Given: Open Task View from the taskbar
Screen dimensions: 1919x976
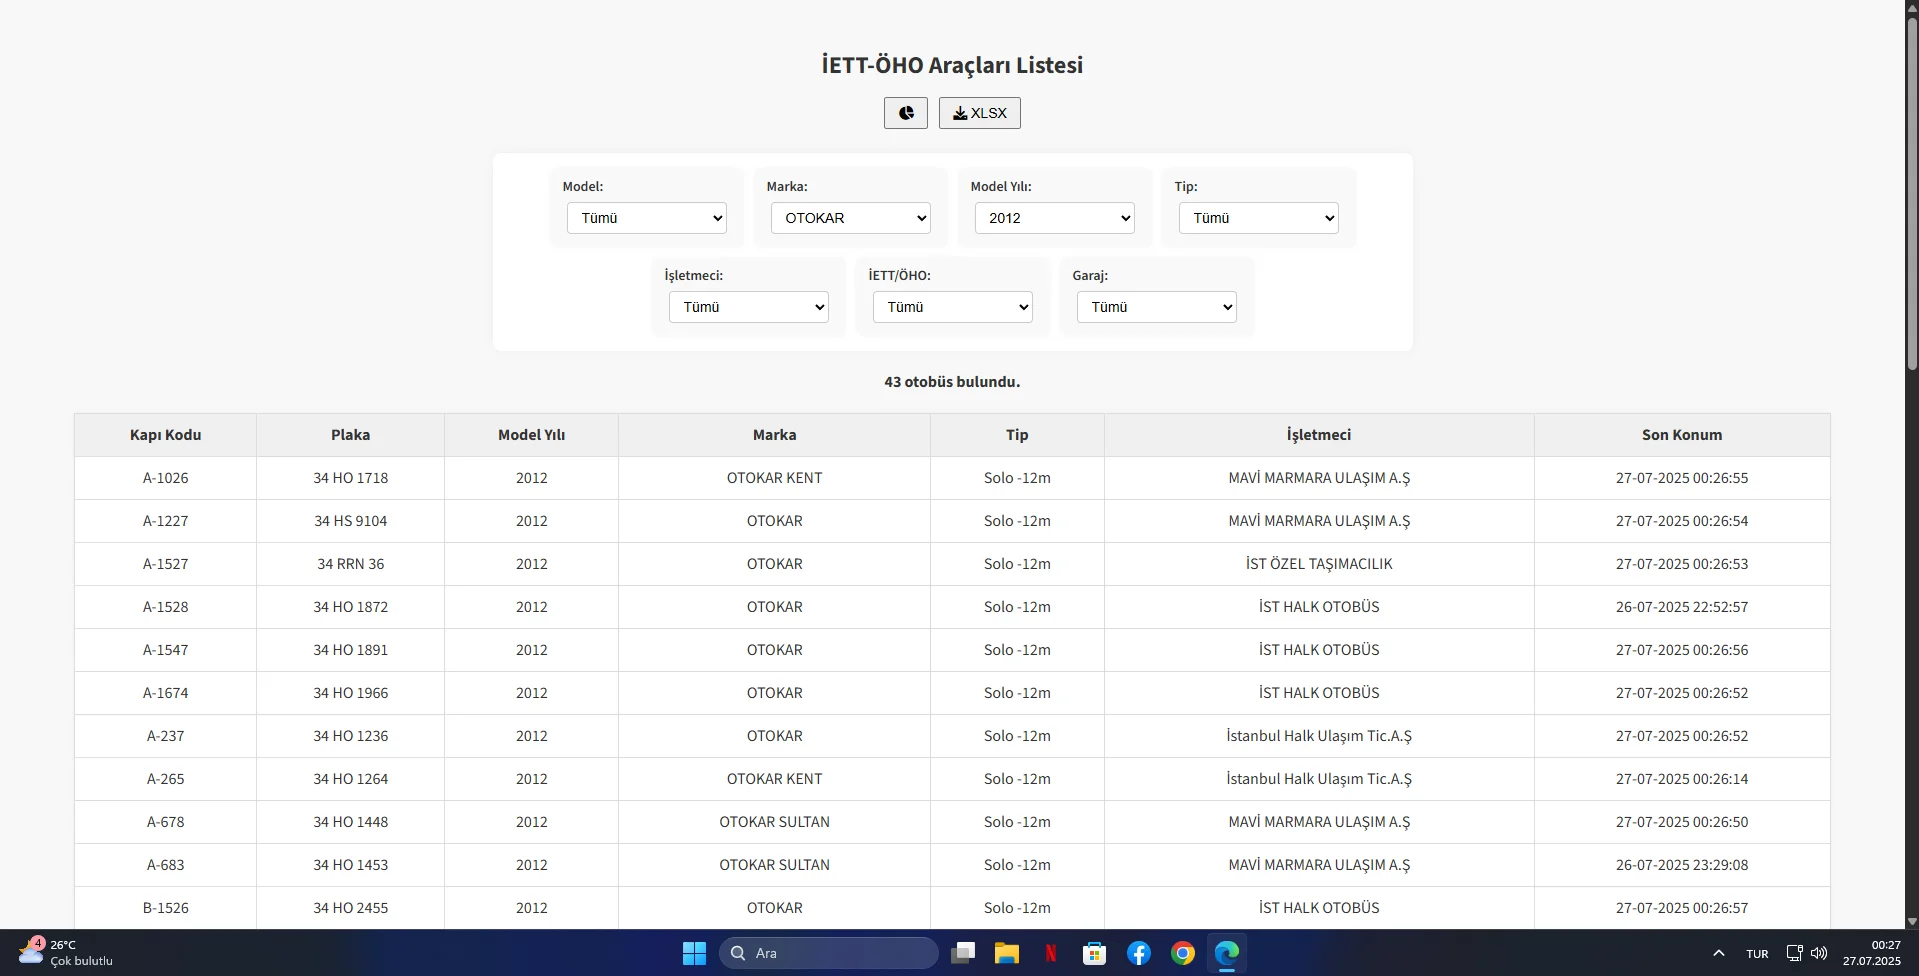Looking at the screenshot, I should 963,953.
